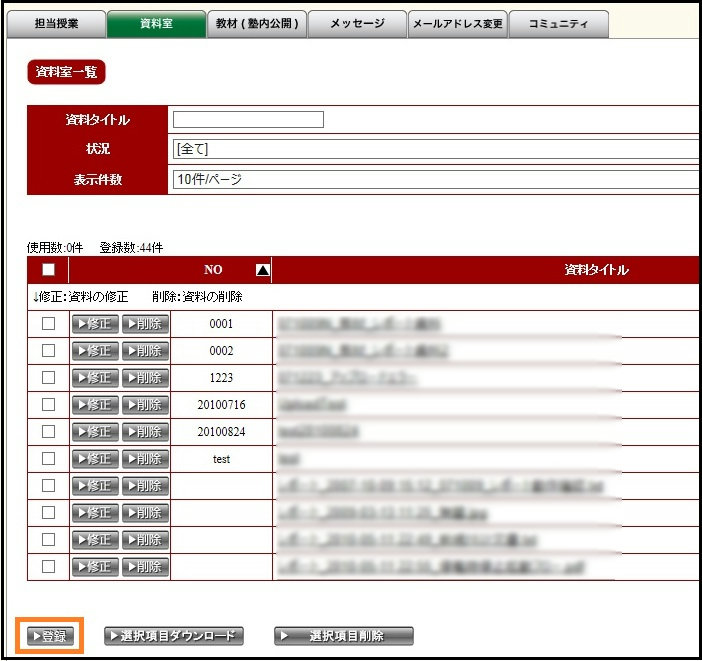Sort list by NO column arrow icon
Image resolution: width=702 pixels, height=661 pixels.
coord(263,270)
